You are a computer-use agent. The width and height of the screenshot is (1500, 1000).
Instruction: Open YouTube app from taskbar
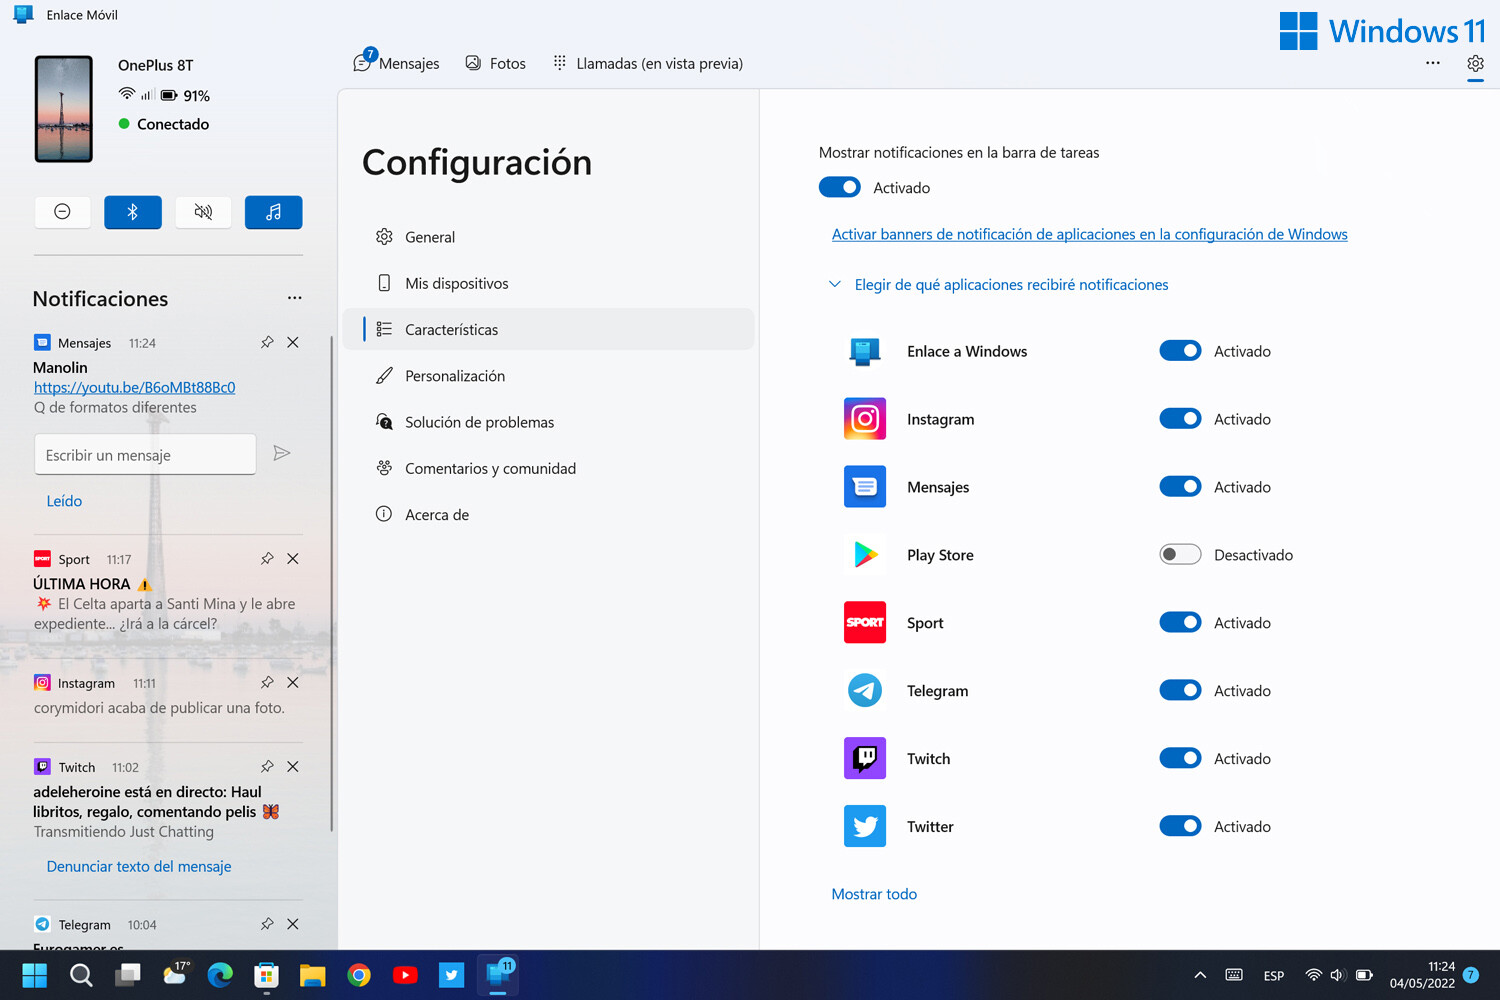click(405, 975)
